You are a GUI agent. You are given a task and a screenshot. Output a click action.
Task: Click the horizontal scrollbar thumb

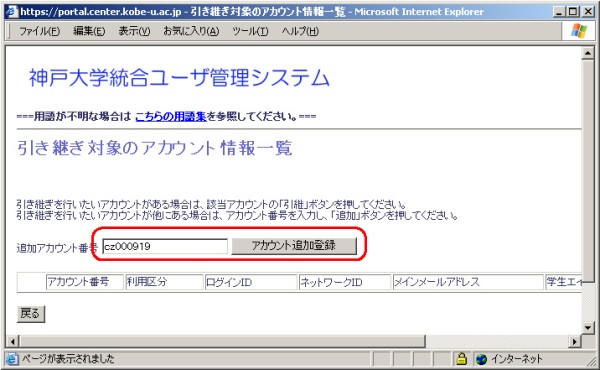222,341
